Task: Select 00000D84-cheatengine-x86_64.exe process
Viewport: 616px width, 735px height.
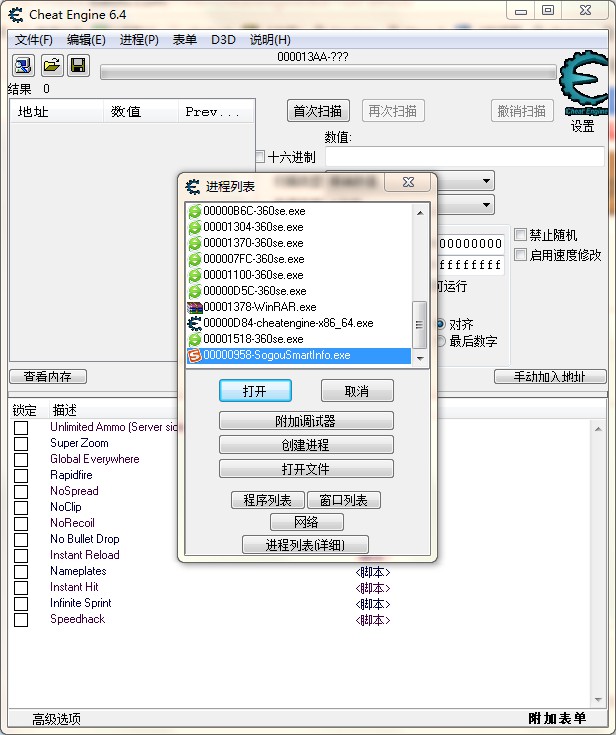Action: click(x=299, y=323)
